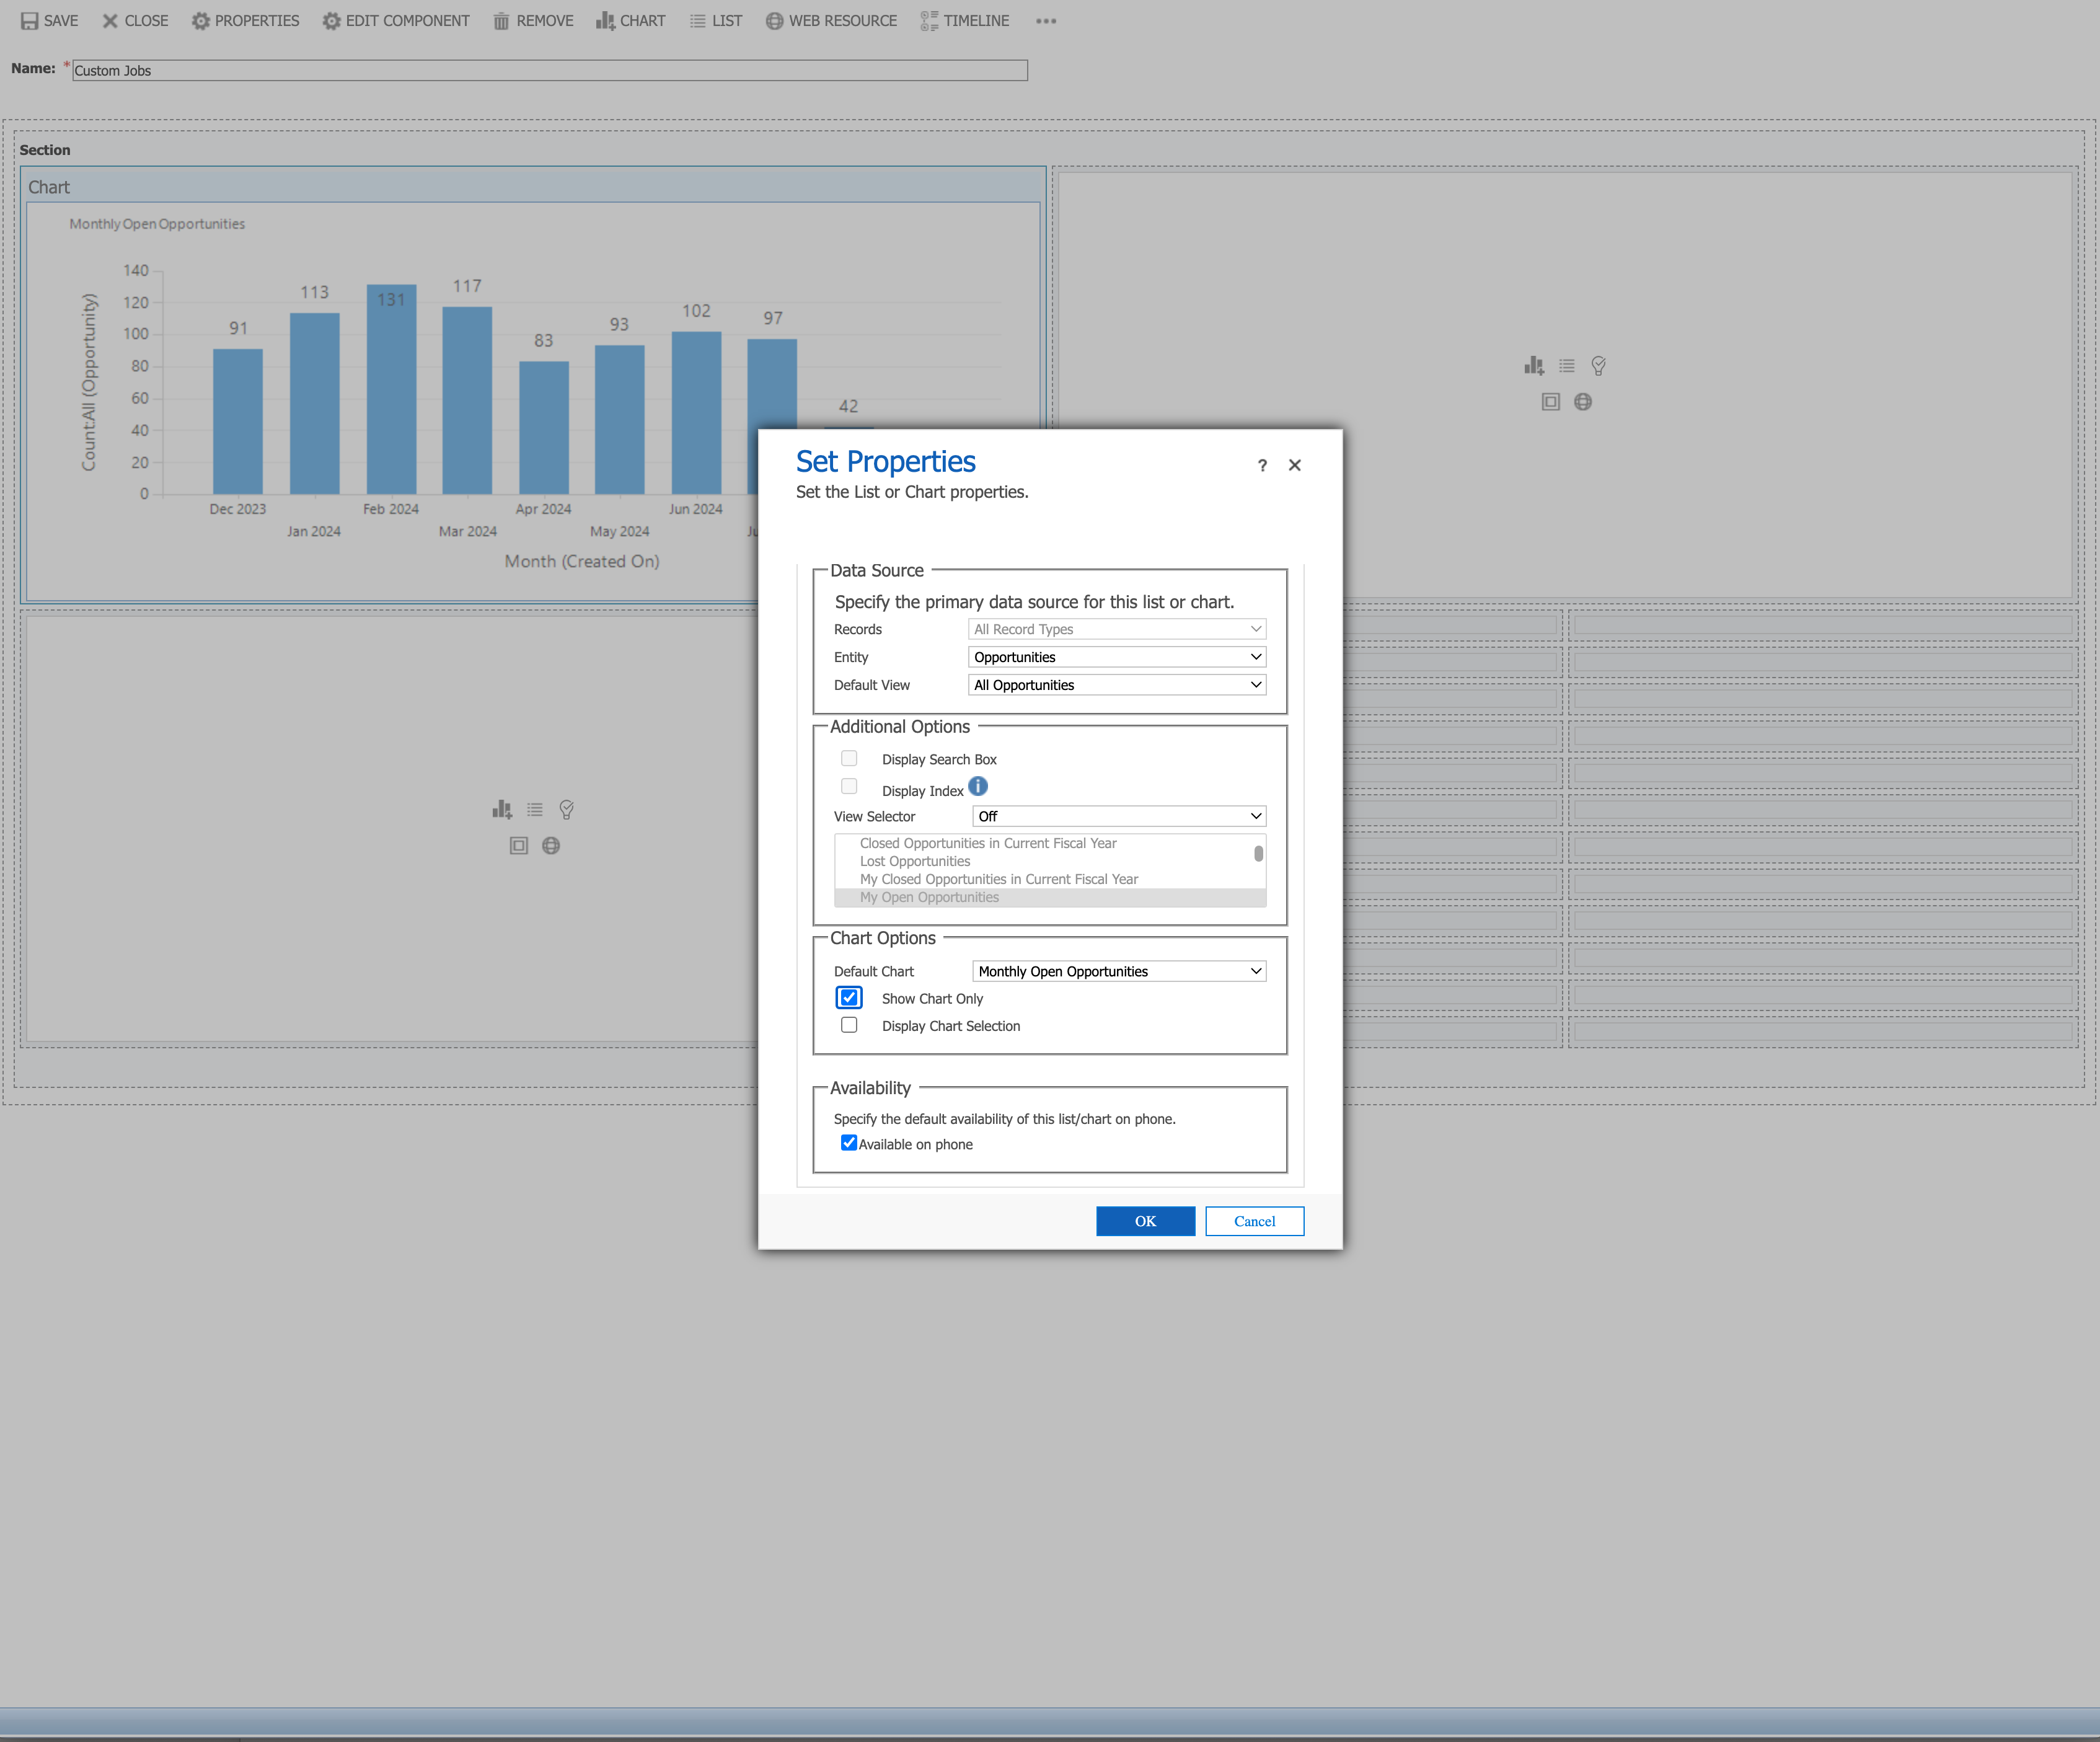2100x1742 pixels.
Task: Click the dashboard Name input field
Action: click(x=549, y=70)
